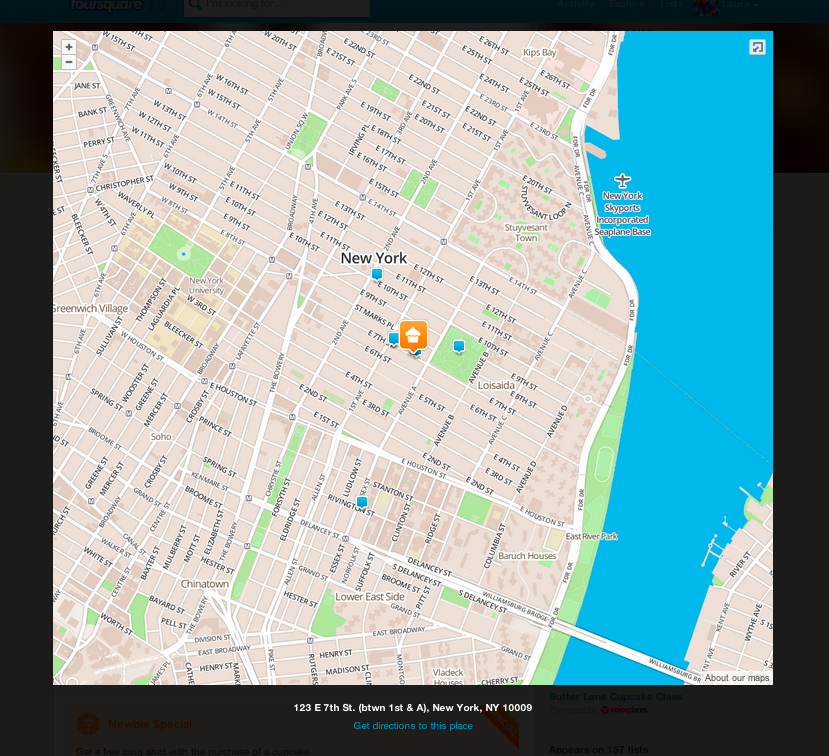
Task: Click the blue pin near E 10th St
Action: [376, 274]
